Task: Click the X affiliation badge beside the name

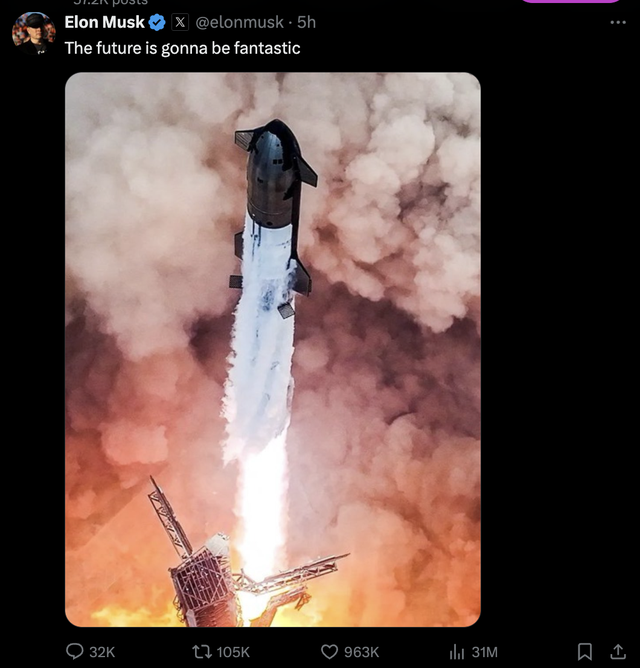Action: [x=180, y=22]
